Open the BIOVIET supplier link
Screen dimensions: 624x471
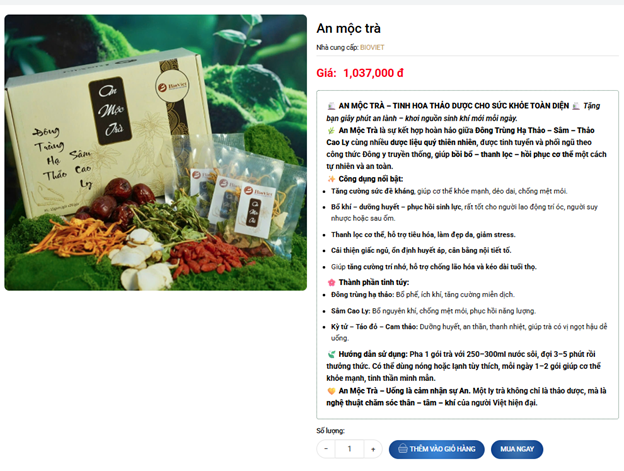[372, 47]
